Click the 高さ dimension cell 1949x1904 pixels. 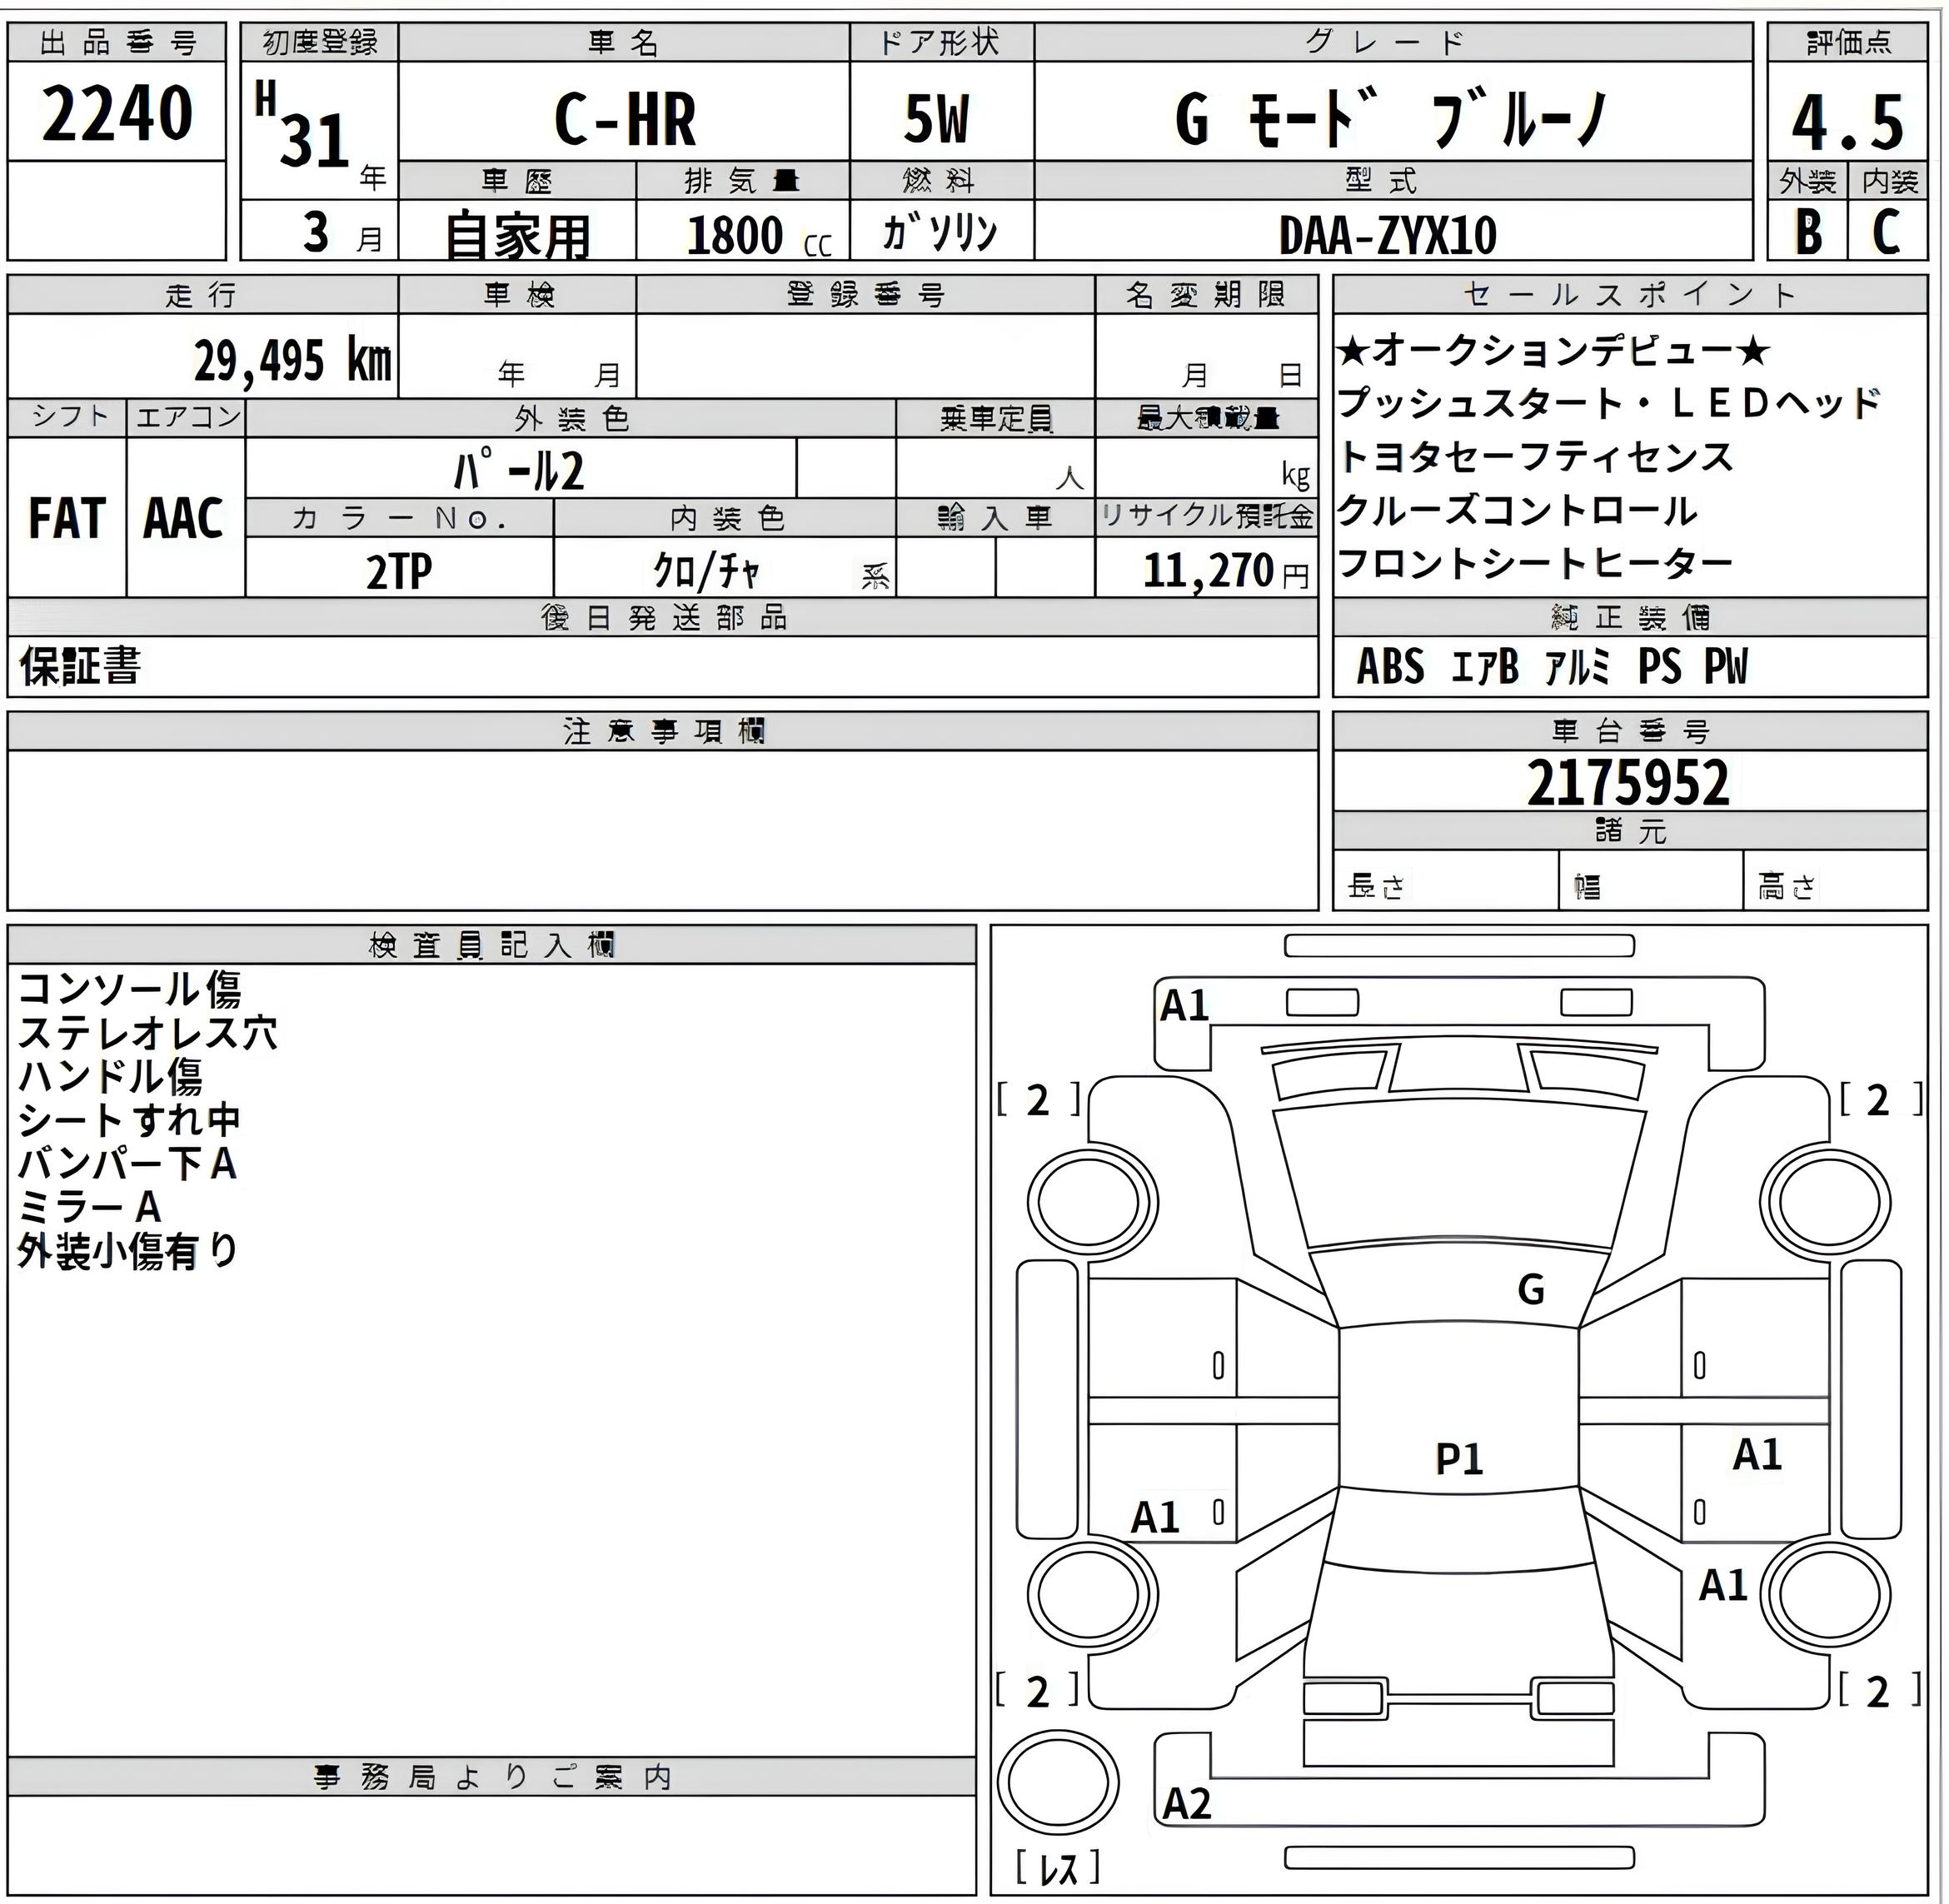pos(1835,881)
